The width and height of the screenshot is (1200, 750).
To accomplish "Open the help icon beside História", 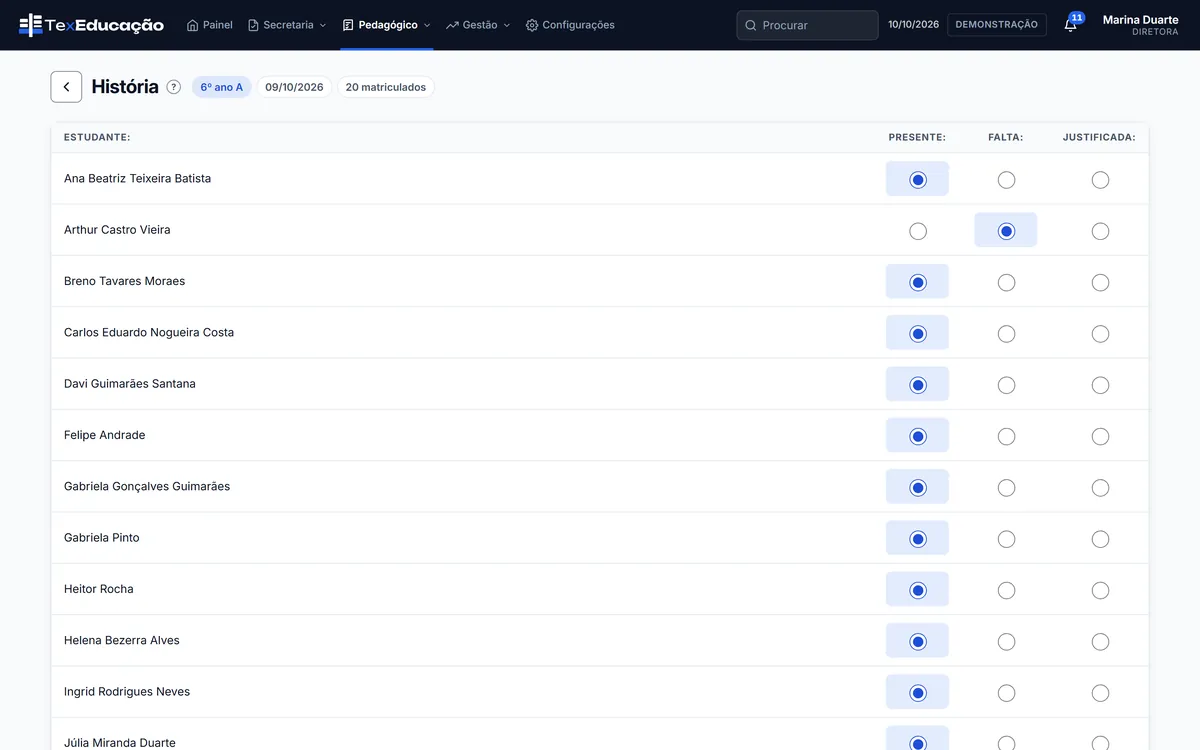I will pyautogui.click(x=174, y=87).
